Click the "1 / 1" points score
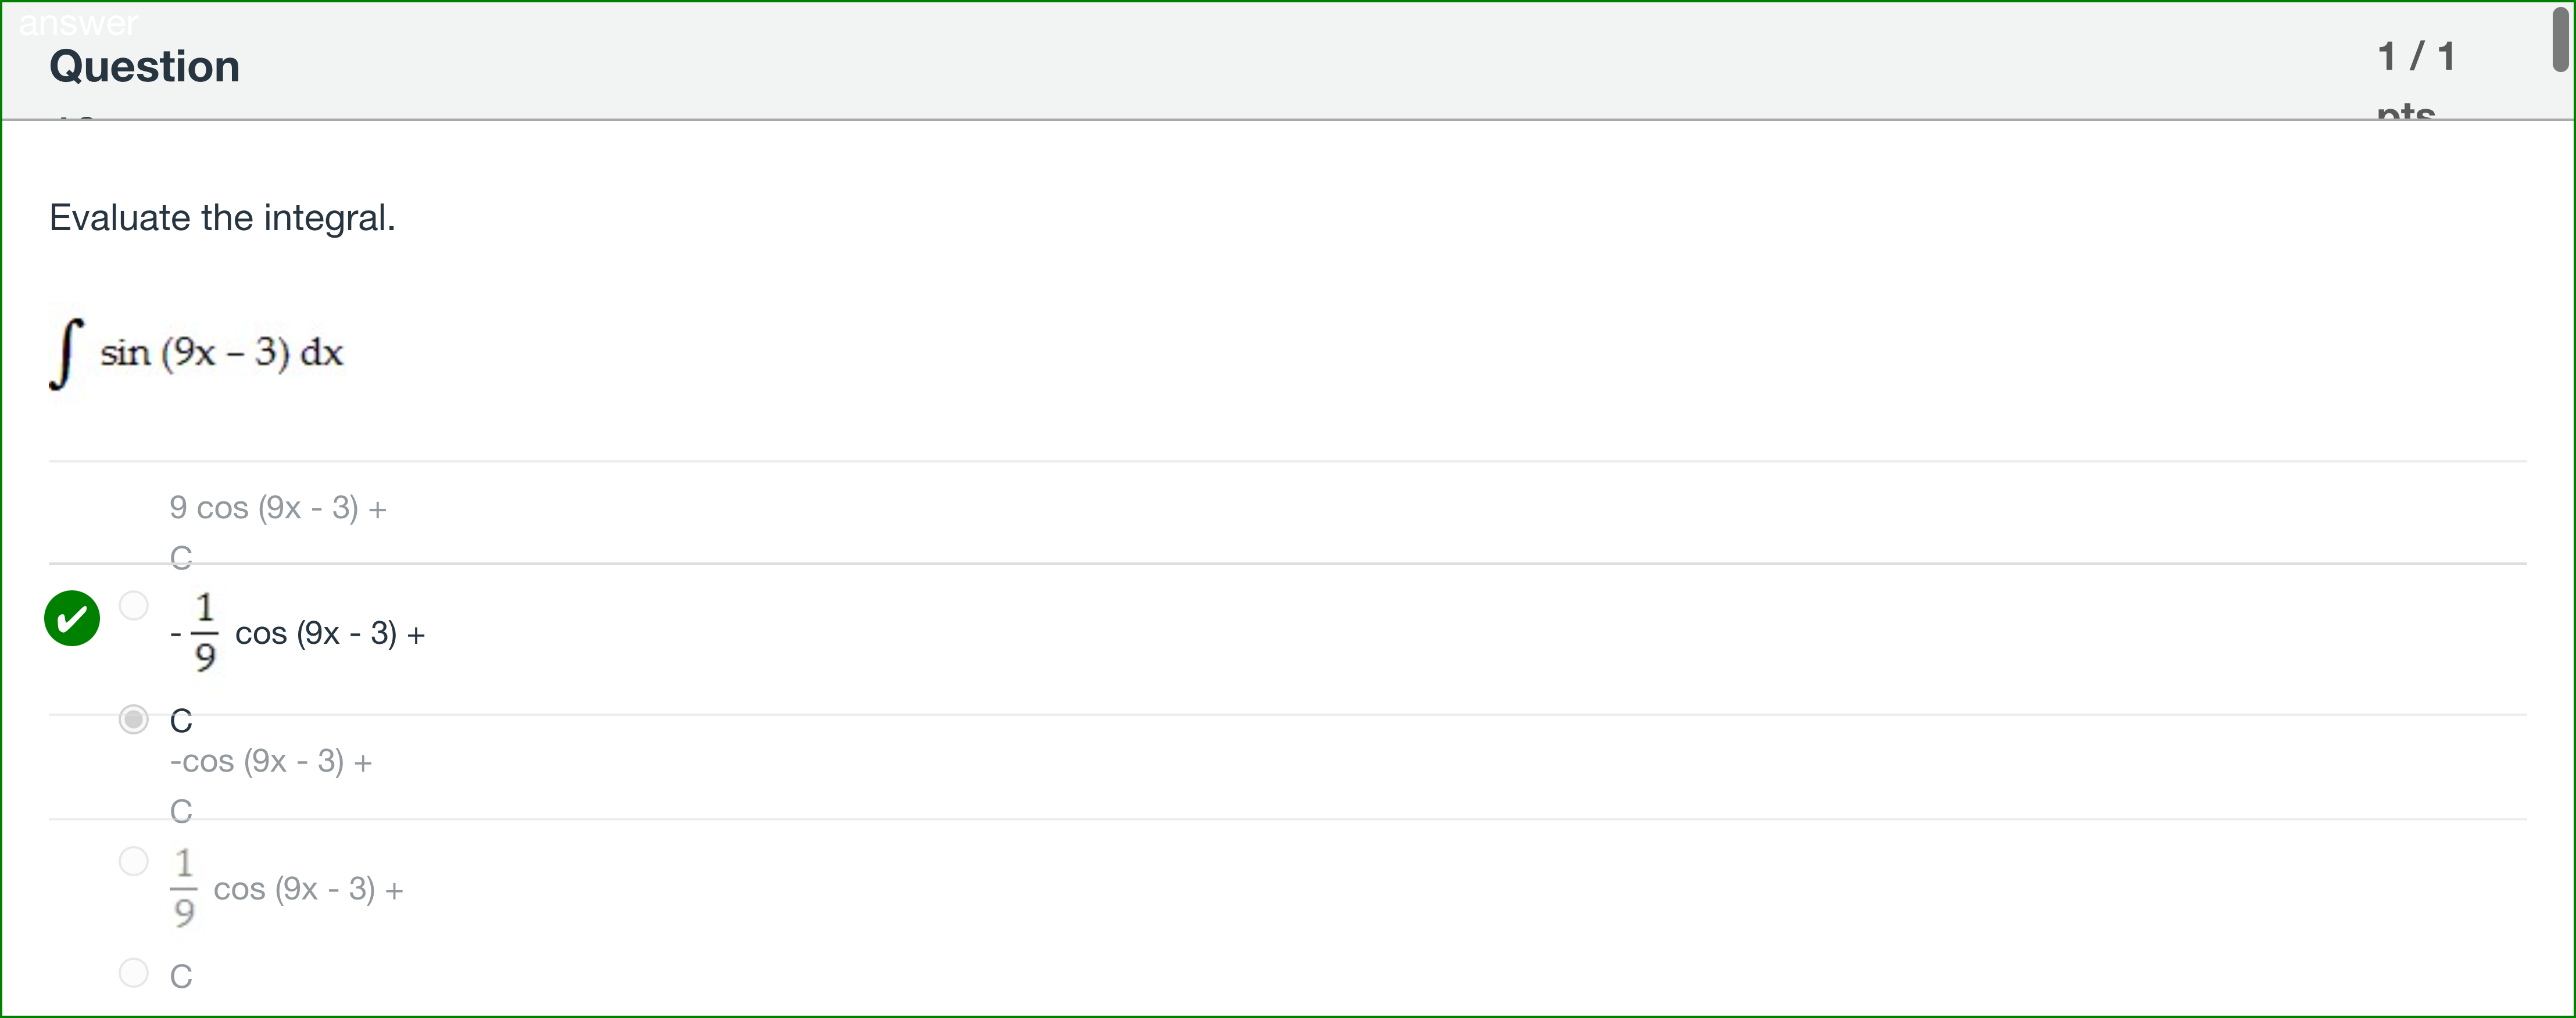 pos(2416,56)
